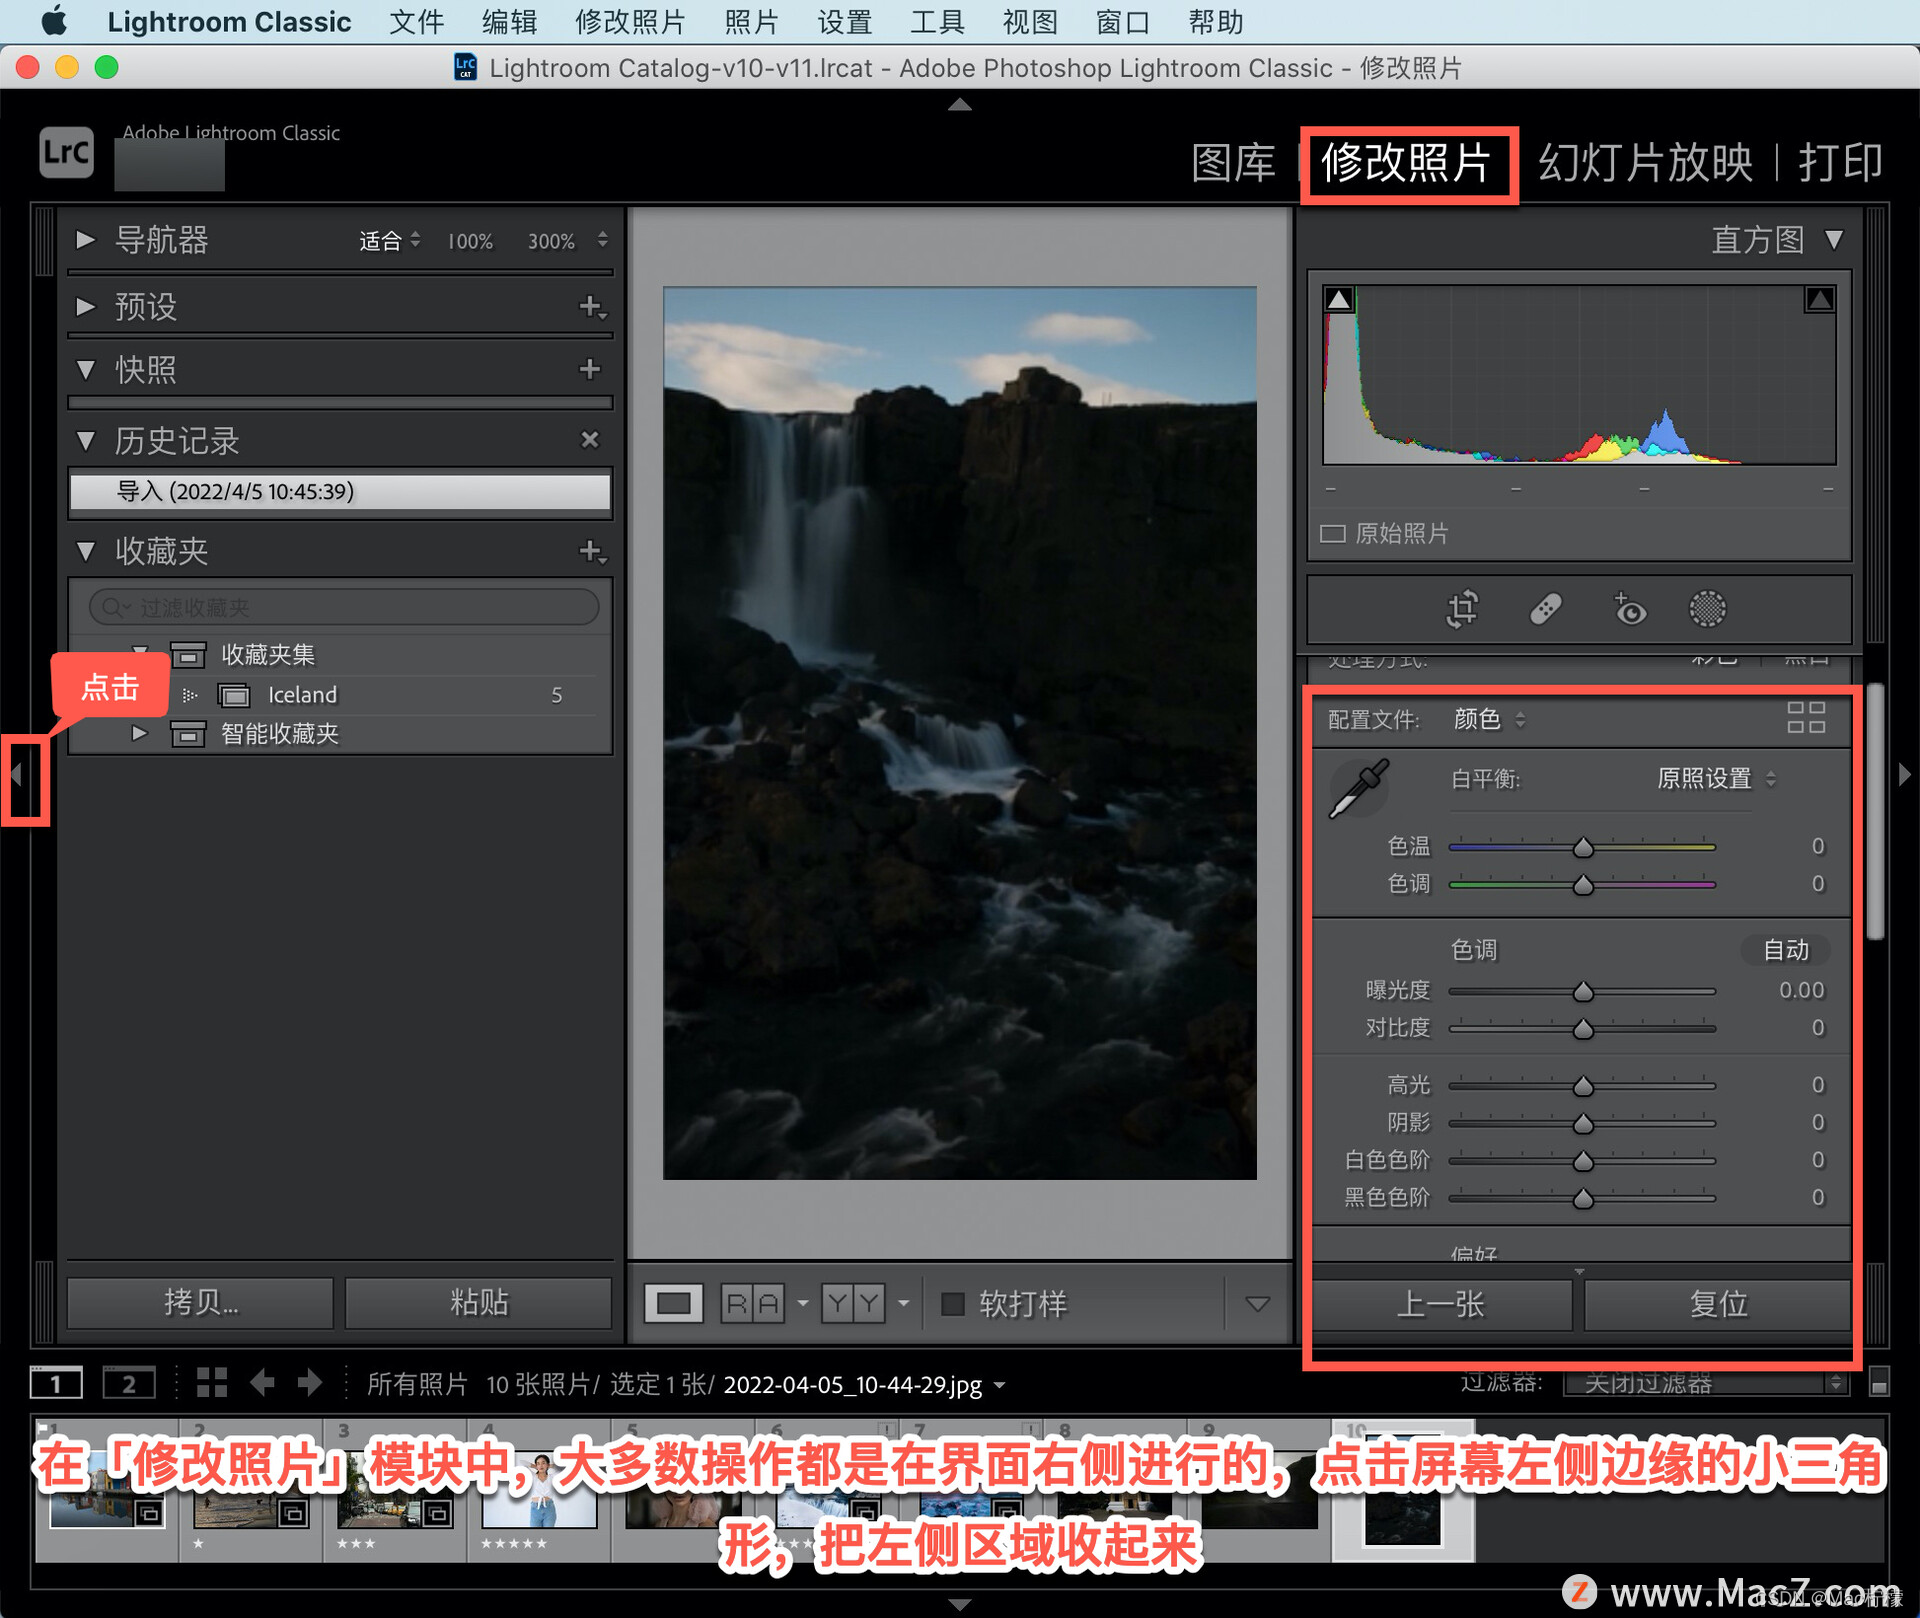Screen dimensions: 1920x1618
Task: Toggle the shadow clipping indicator in histogram
Action: pos(1339,299)
